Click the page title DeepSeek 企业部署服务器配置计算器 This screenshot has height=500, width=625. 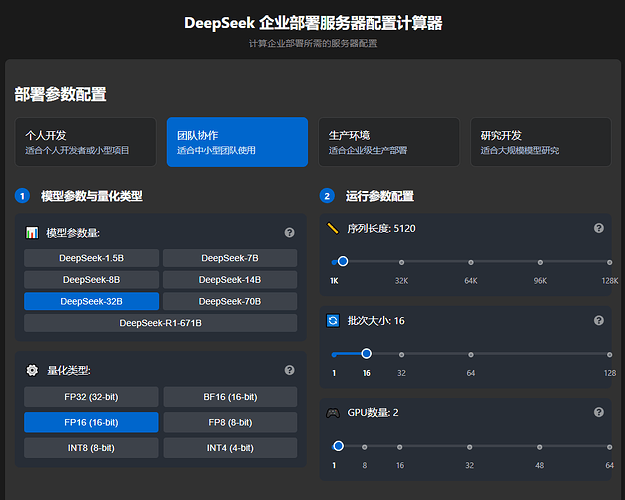313,23
